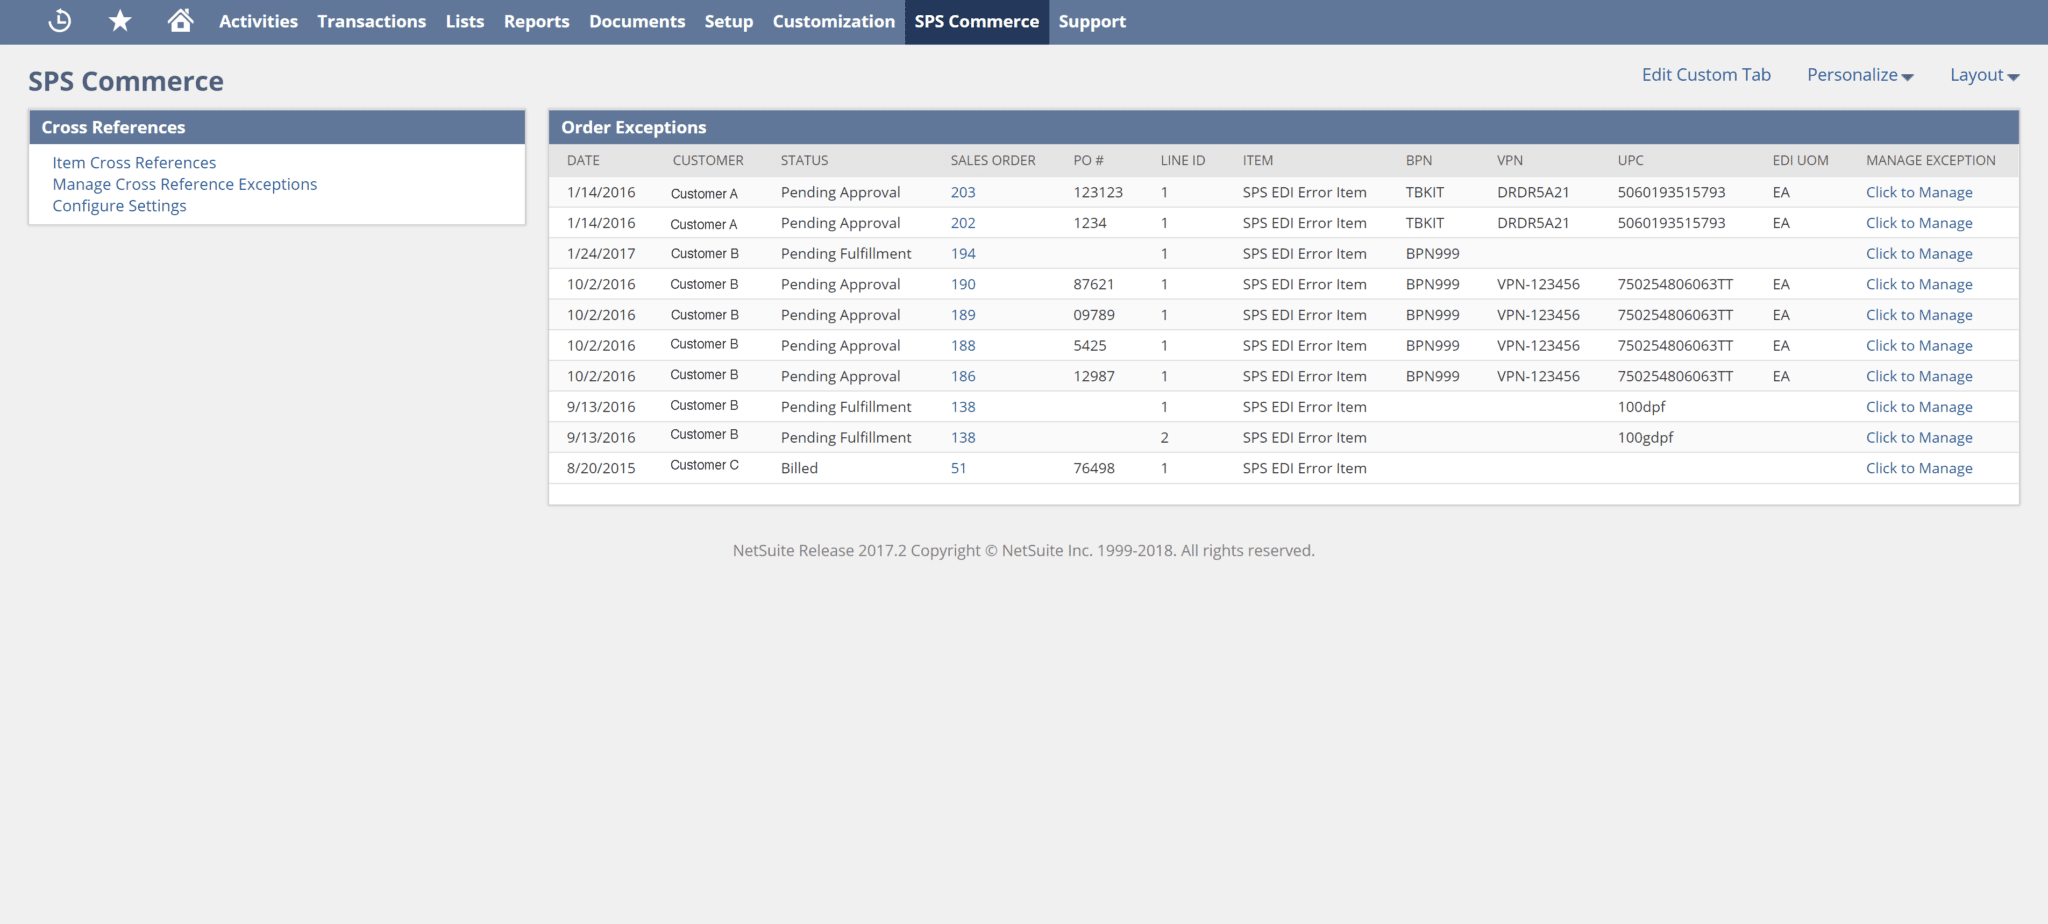
Task: Click the CUSTOMER column header
Action: tap(708, 160)
